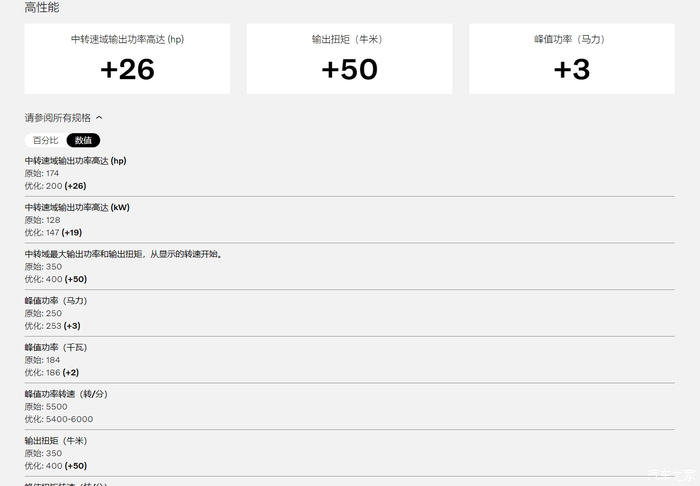Viewport: 700px width, 486px height.
Task: Click the 中转速域输出功率高达 (hp) summary card title
Action: pyautogui.click(x=127, y=39)
